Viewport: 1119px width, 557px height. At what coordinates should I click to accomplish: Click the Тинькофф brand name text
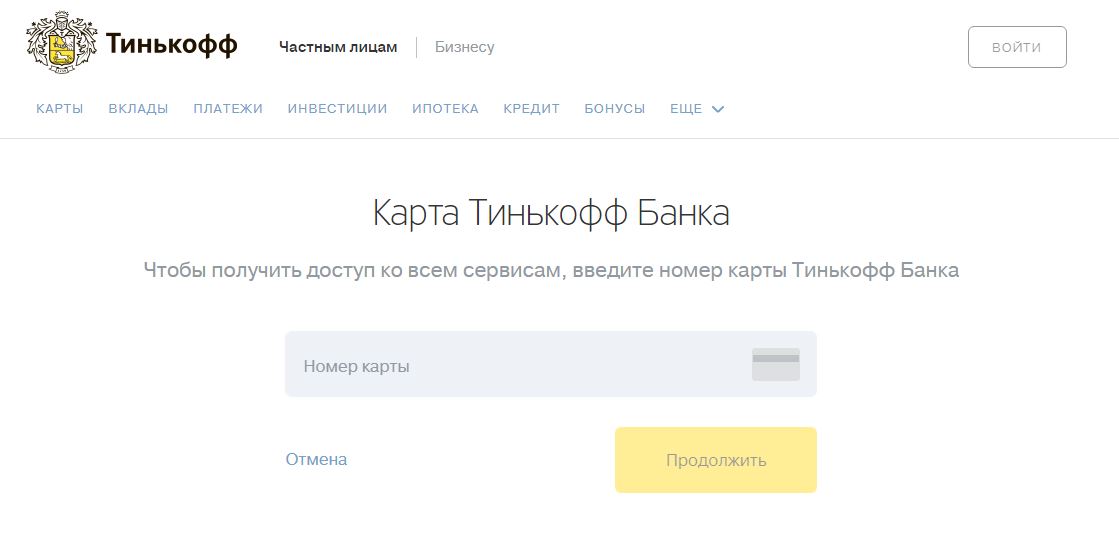pos(171,45)
